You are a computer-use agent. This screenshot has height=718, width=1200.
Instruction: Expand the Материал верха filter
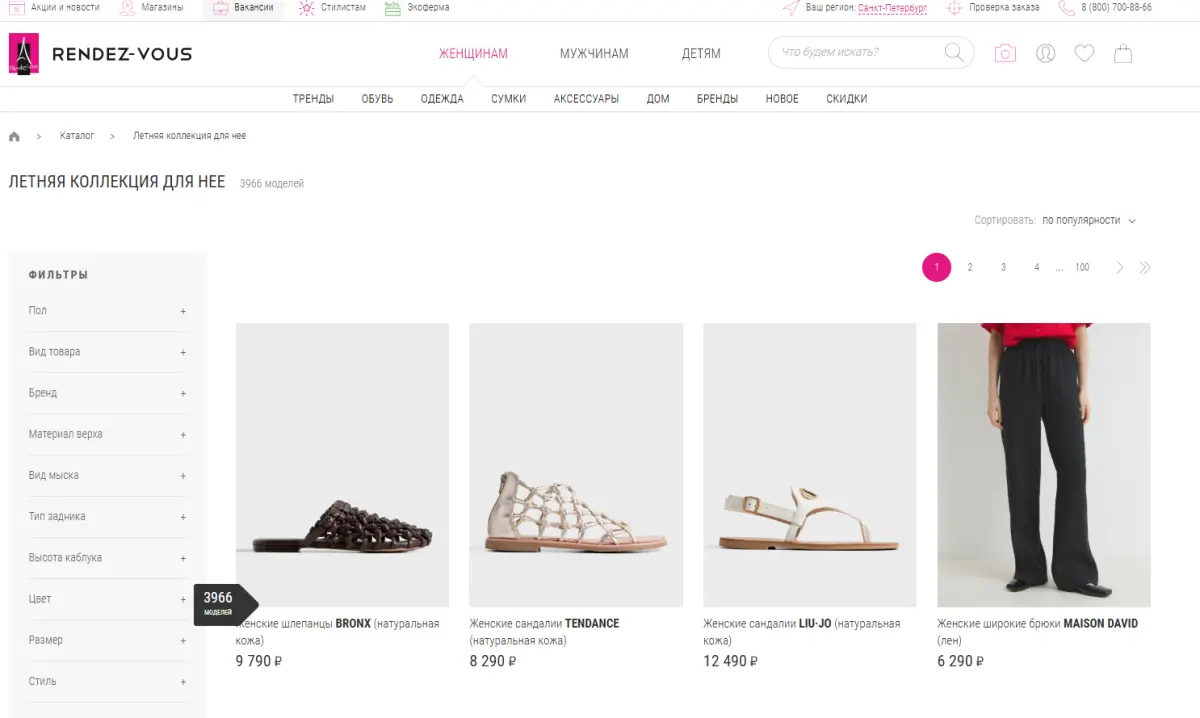coord(107,434)
